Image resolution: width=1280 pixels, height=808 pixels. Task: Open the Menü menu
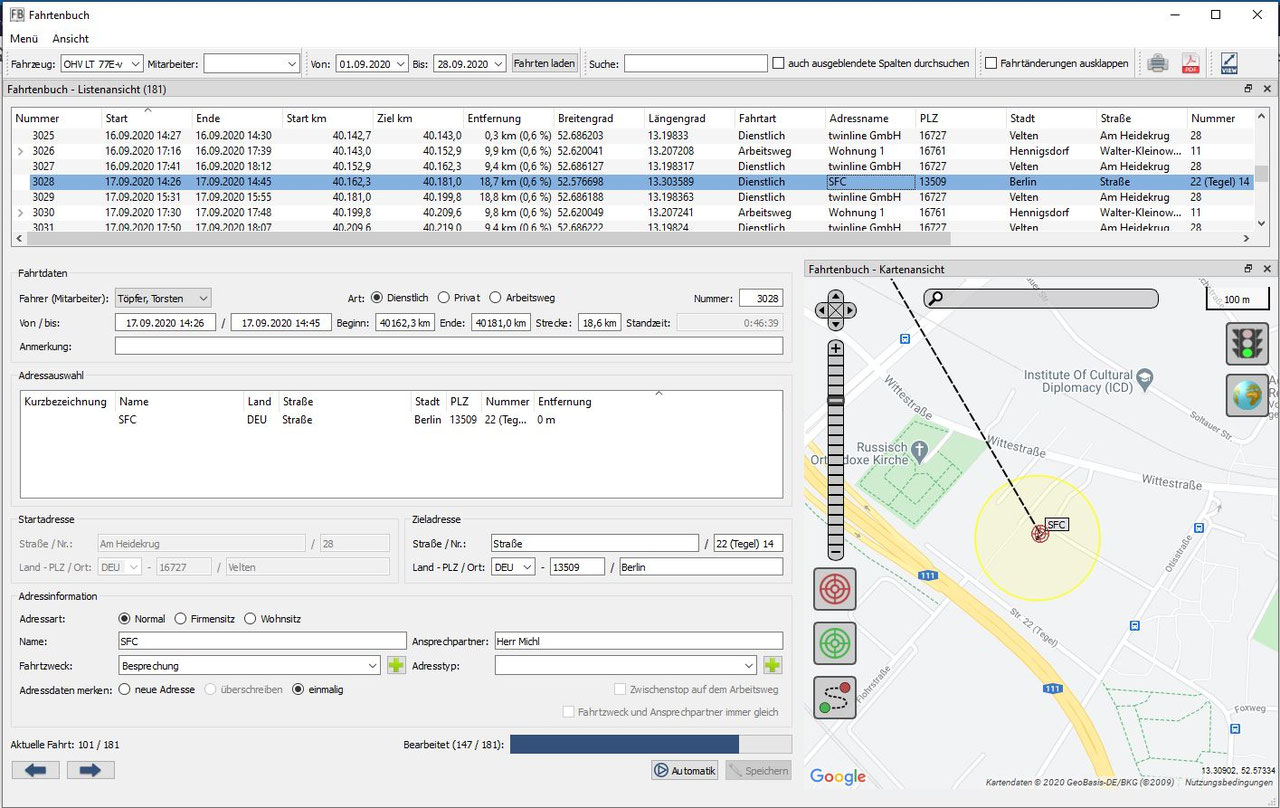[x=24, y=38]
